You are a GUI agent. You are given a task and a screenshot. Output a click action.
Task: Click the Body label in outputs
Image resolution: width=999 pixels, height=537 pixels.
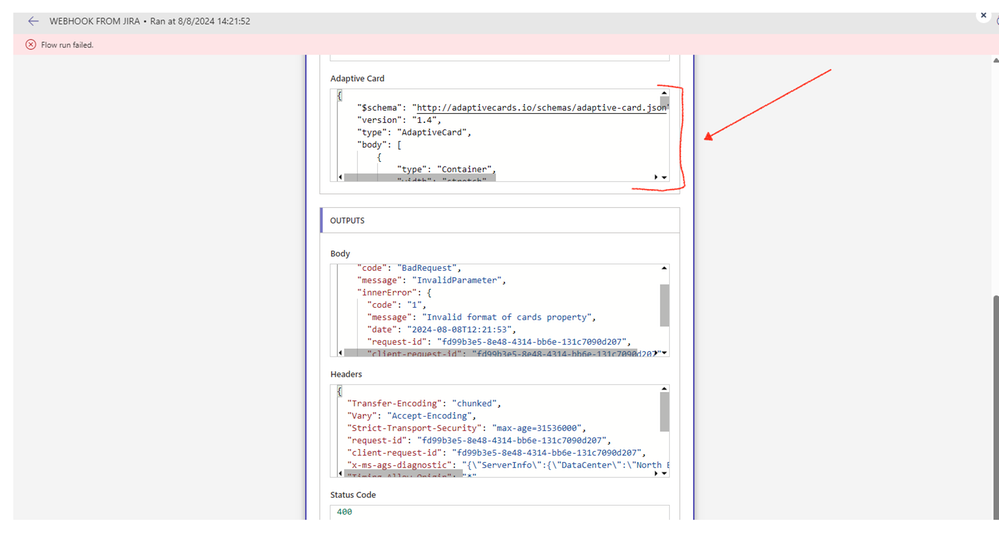[340, 254]
